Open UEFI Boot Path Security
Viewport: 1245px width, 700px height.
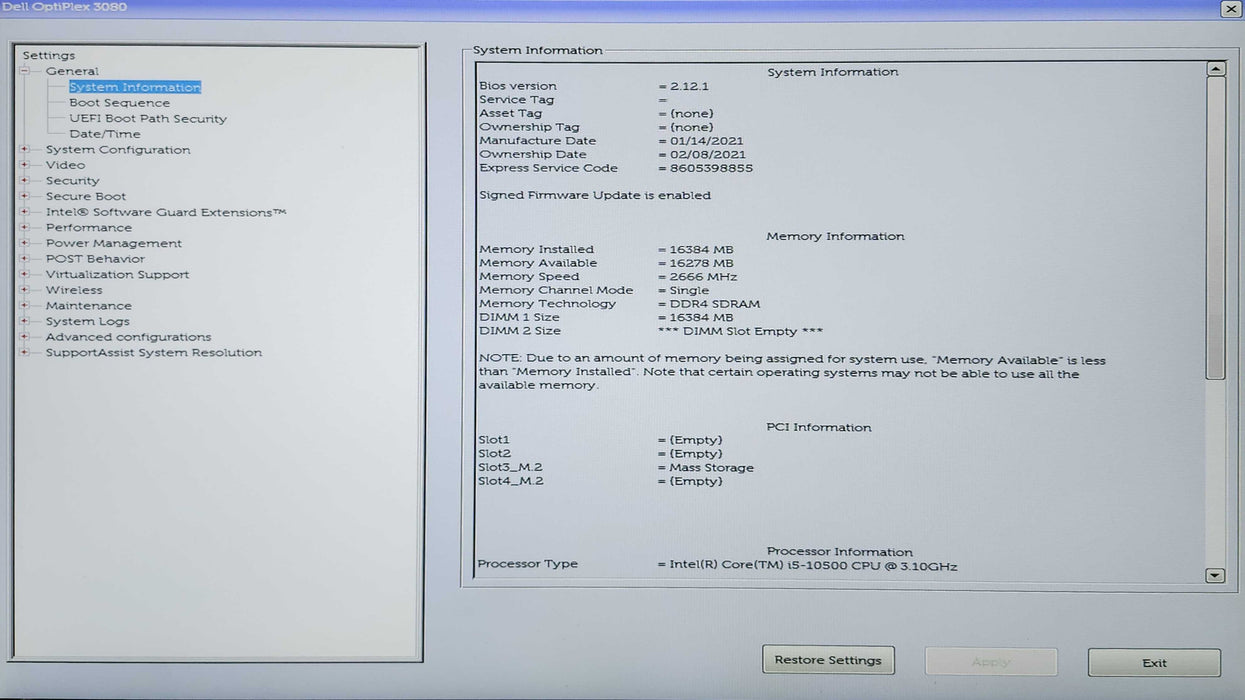tap(148, 118)
